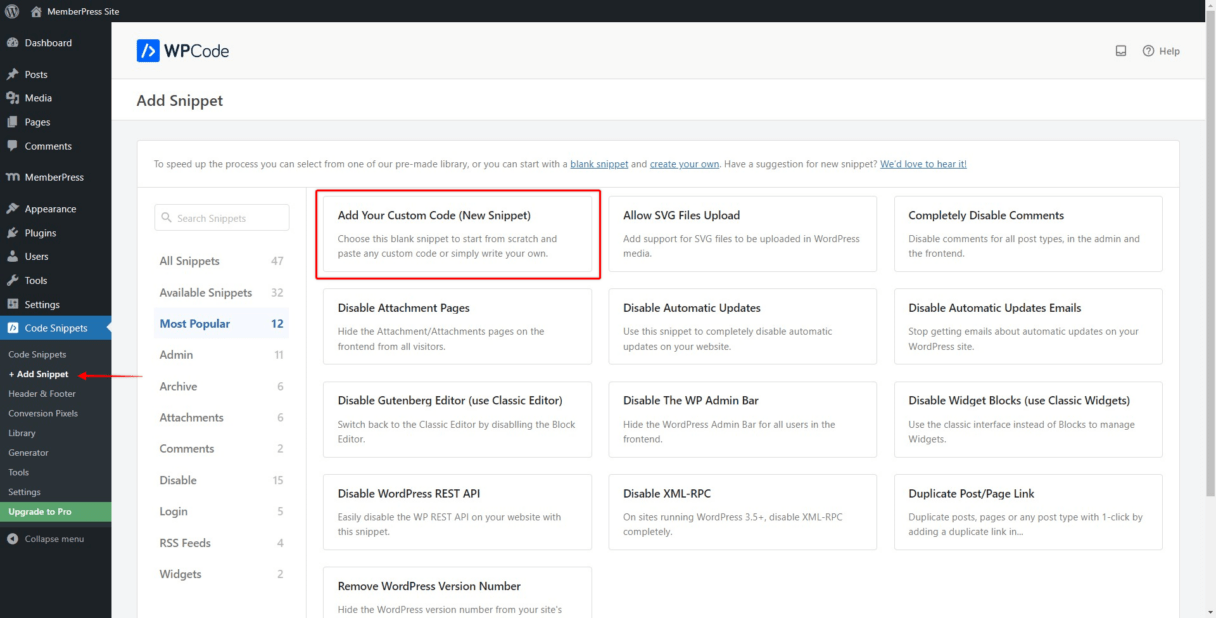Viewport: 1216px width, 618px height.
Task: Open the Header & Footer submenu item
Action: [x=42, y=394]
